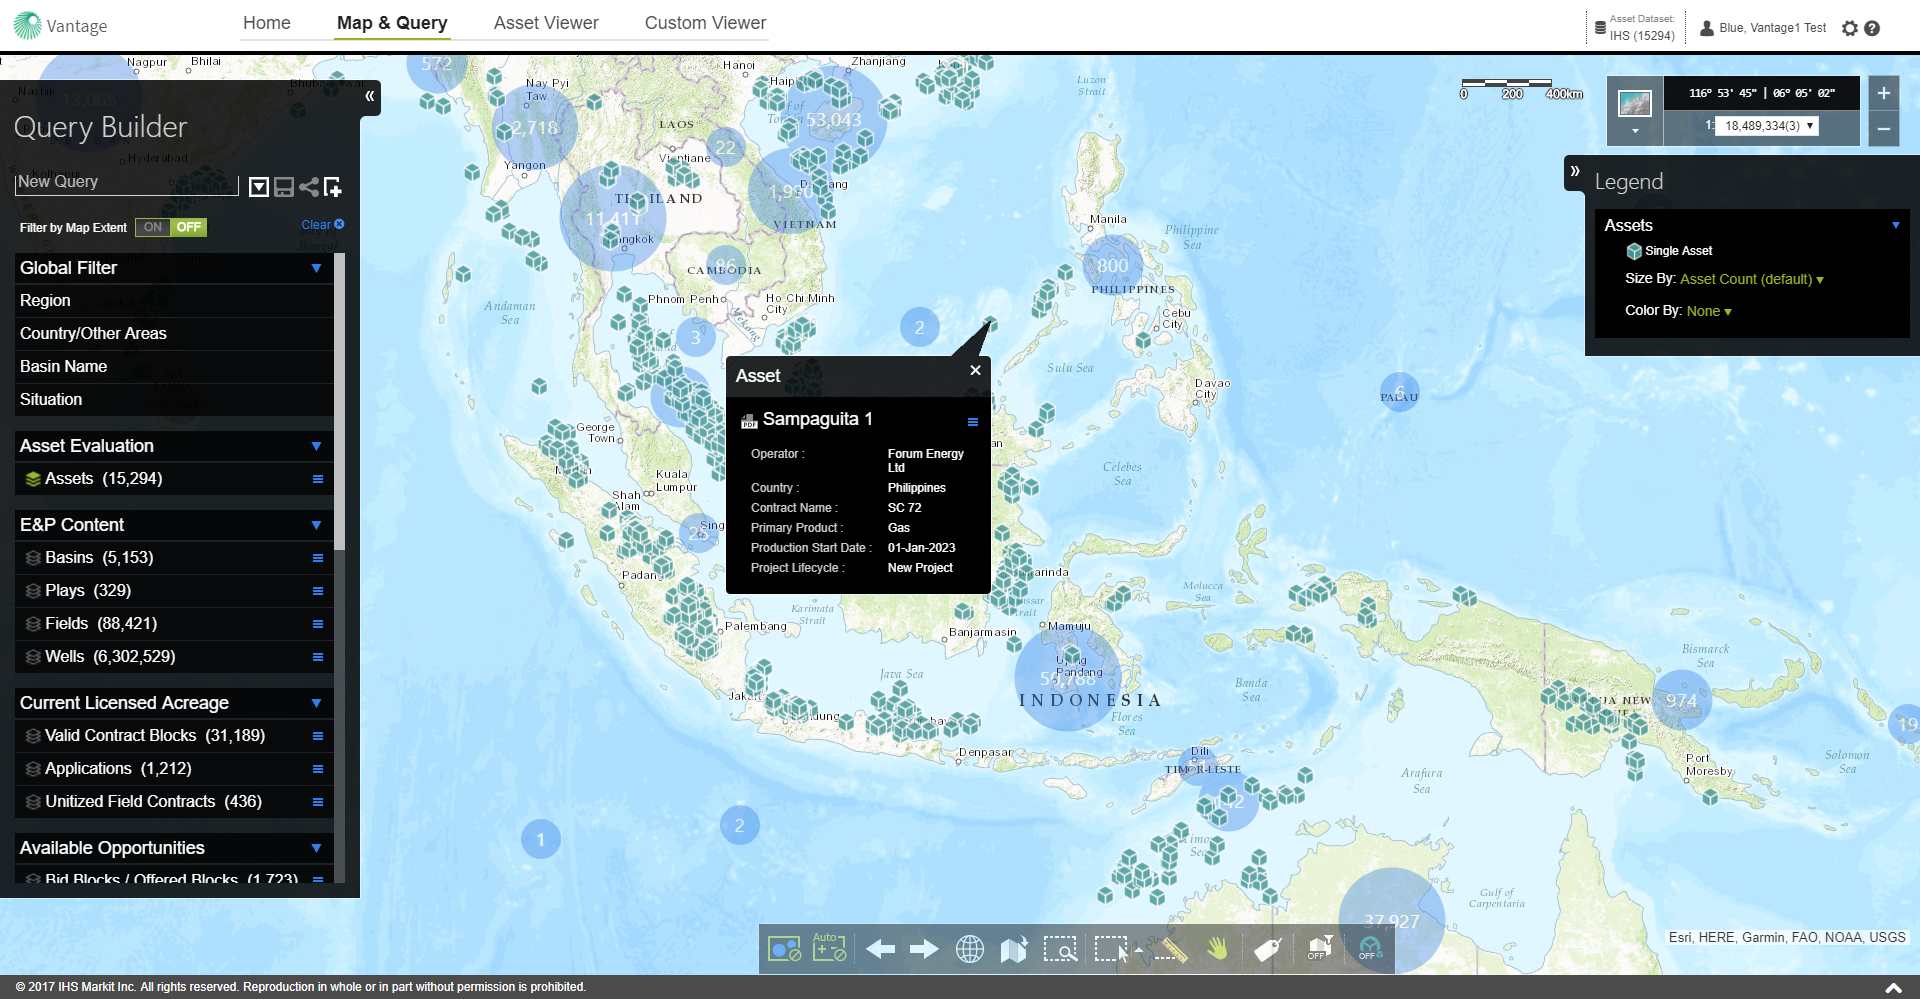Toggle Filter by Map Extent switch
Viewport: 1920px width, 999px height.
(x=170, y=227)
